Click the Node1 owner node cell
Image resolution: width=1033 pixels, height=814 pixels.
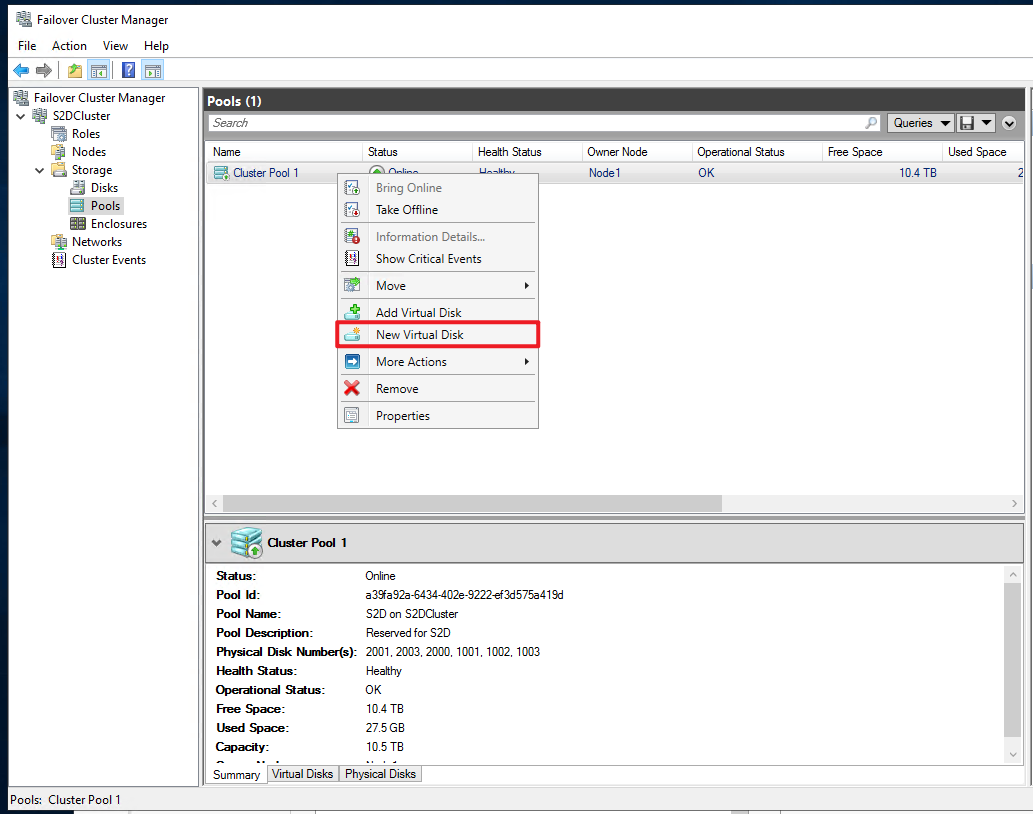coord(604,173)
